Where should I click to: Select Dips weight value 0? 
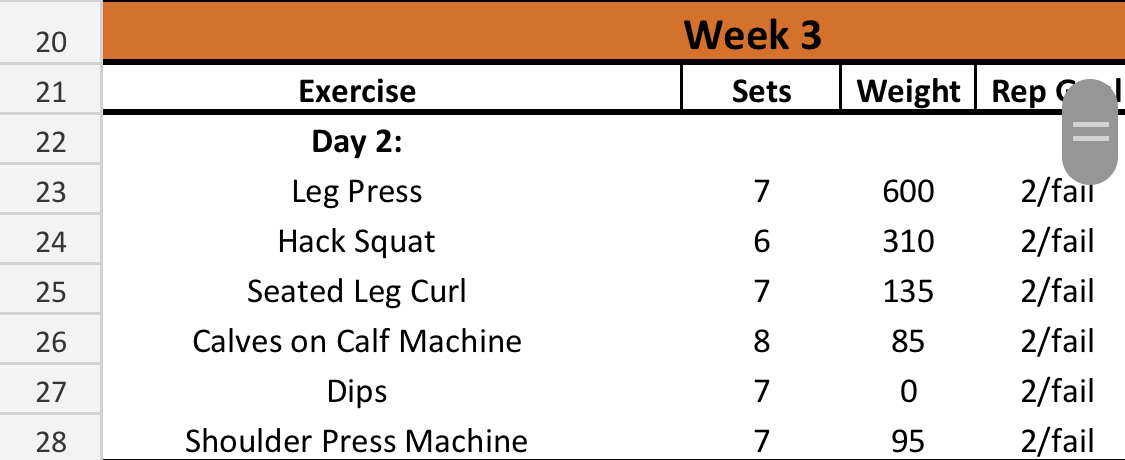pos(908,390)
